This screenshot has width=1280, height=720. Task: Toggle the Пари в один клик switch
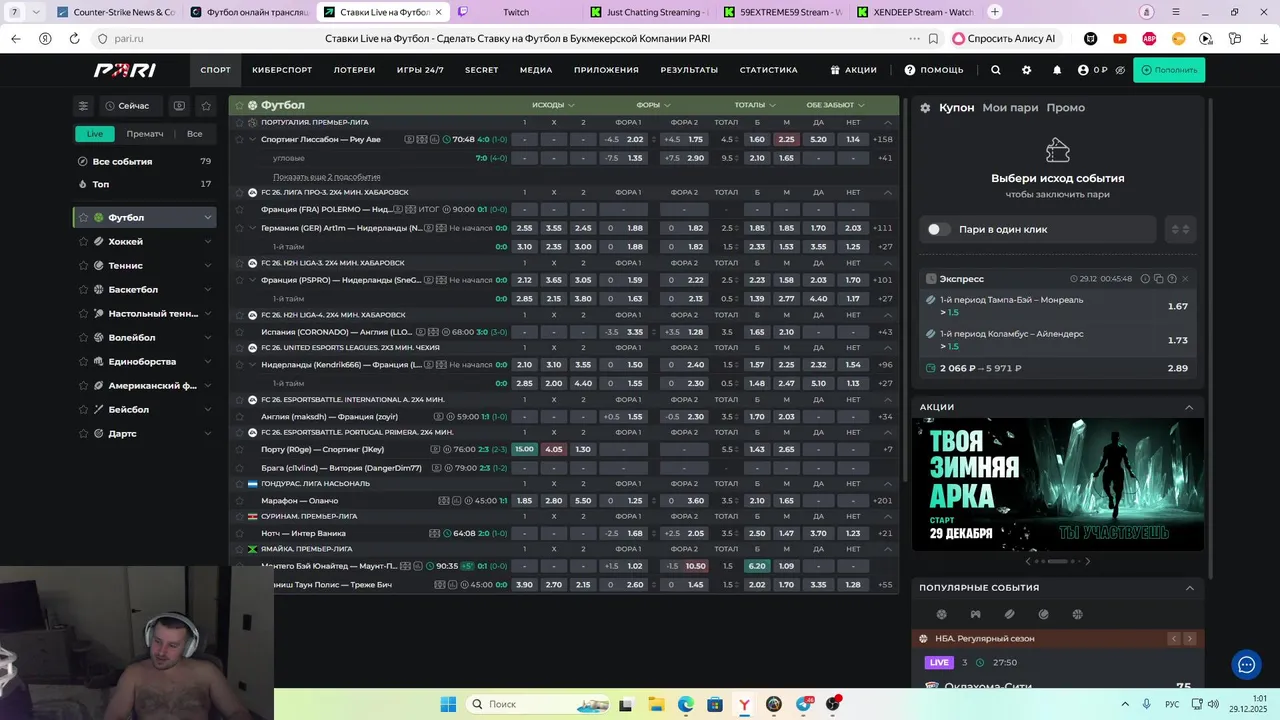[938, 229]
